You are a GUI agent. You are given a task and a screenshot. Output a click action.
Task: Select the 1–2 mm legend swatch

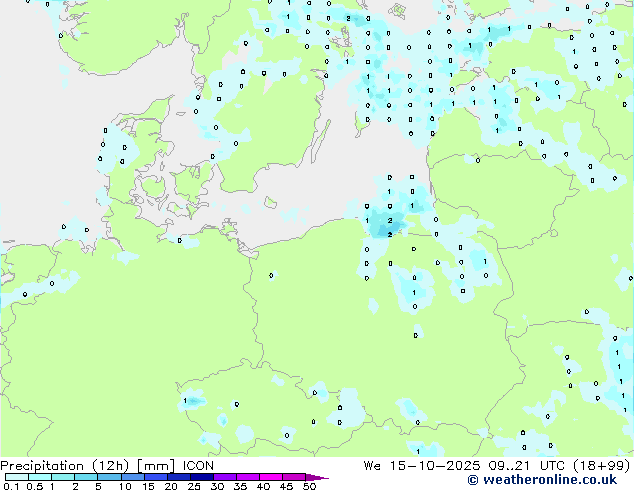(x=63, y=477)
